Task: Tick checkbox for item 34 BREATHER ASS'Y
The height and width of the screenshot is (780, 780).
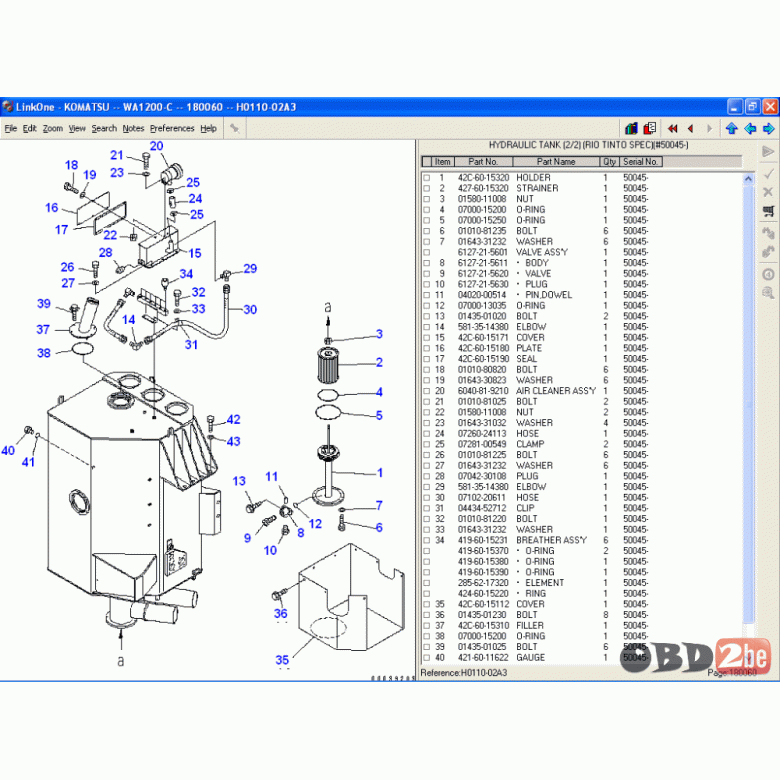Action: coord(426,540)
